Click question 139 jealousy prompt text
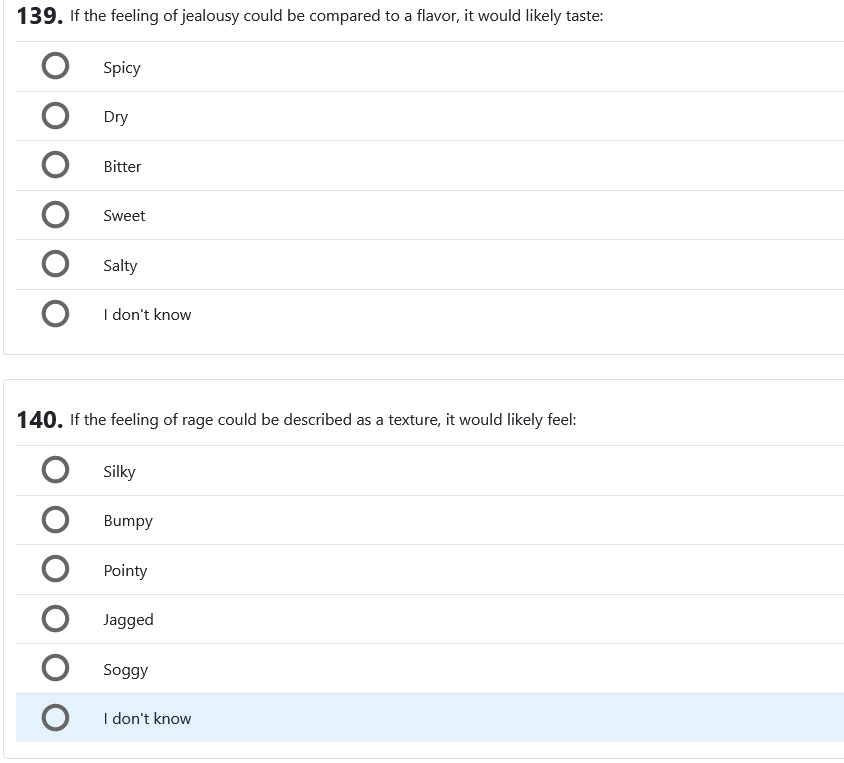Image resolution: width=844 pixels, height=763 pixels. point(336,17)
